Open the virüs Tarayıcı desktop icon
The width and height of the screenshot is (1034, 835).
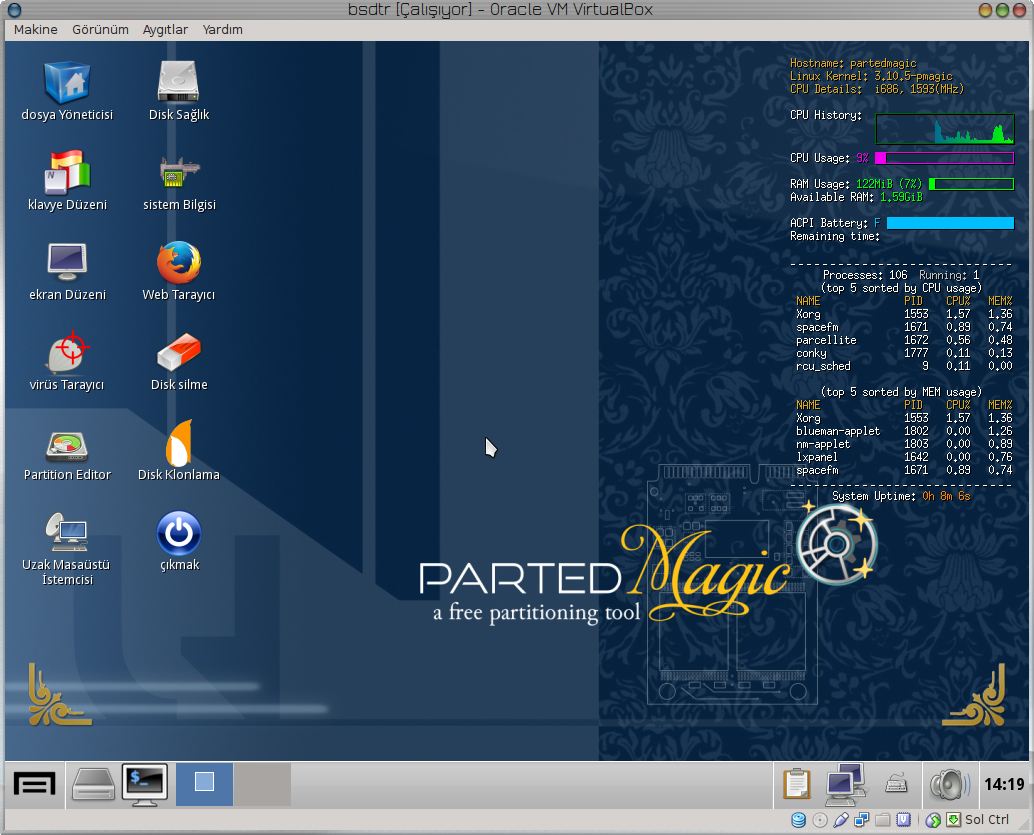point(67,361)
